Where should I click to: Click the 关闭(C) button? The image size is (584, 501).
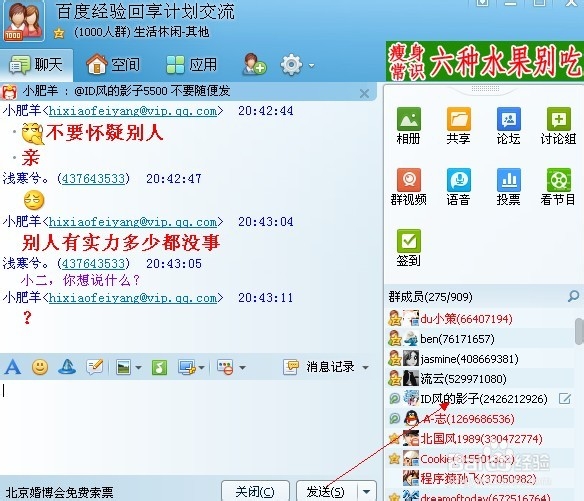(255, 492)
